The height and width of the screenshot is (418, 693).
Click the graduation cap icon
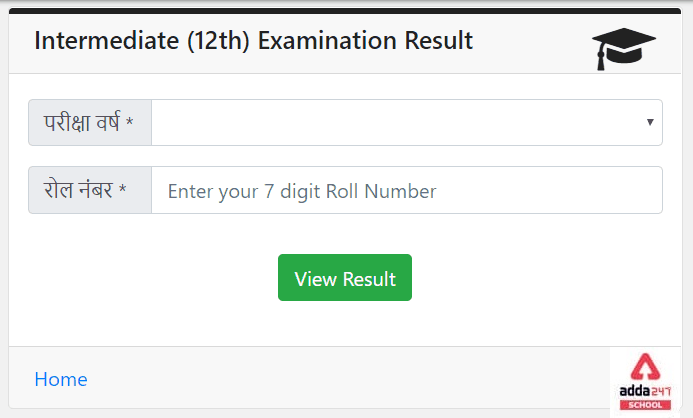624,49
